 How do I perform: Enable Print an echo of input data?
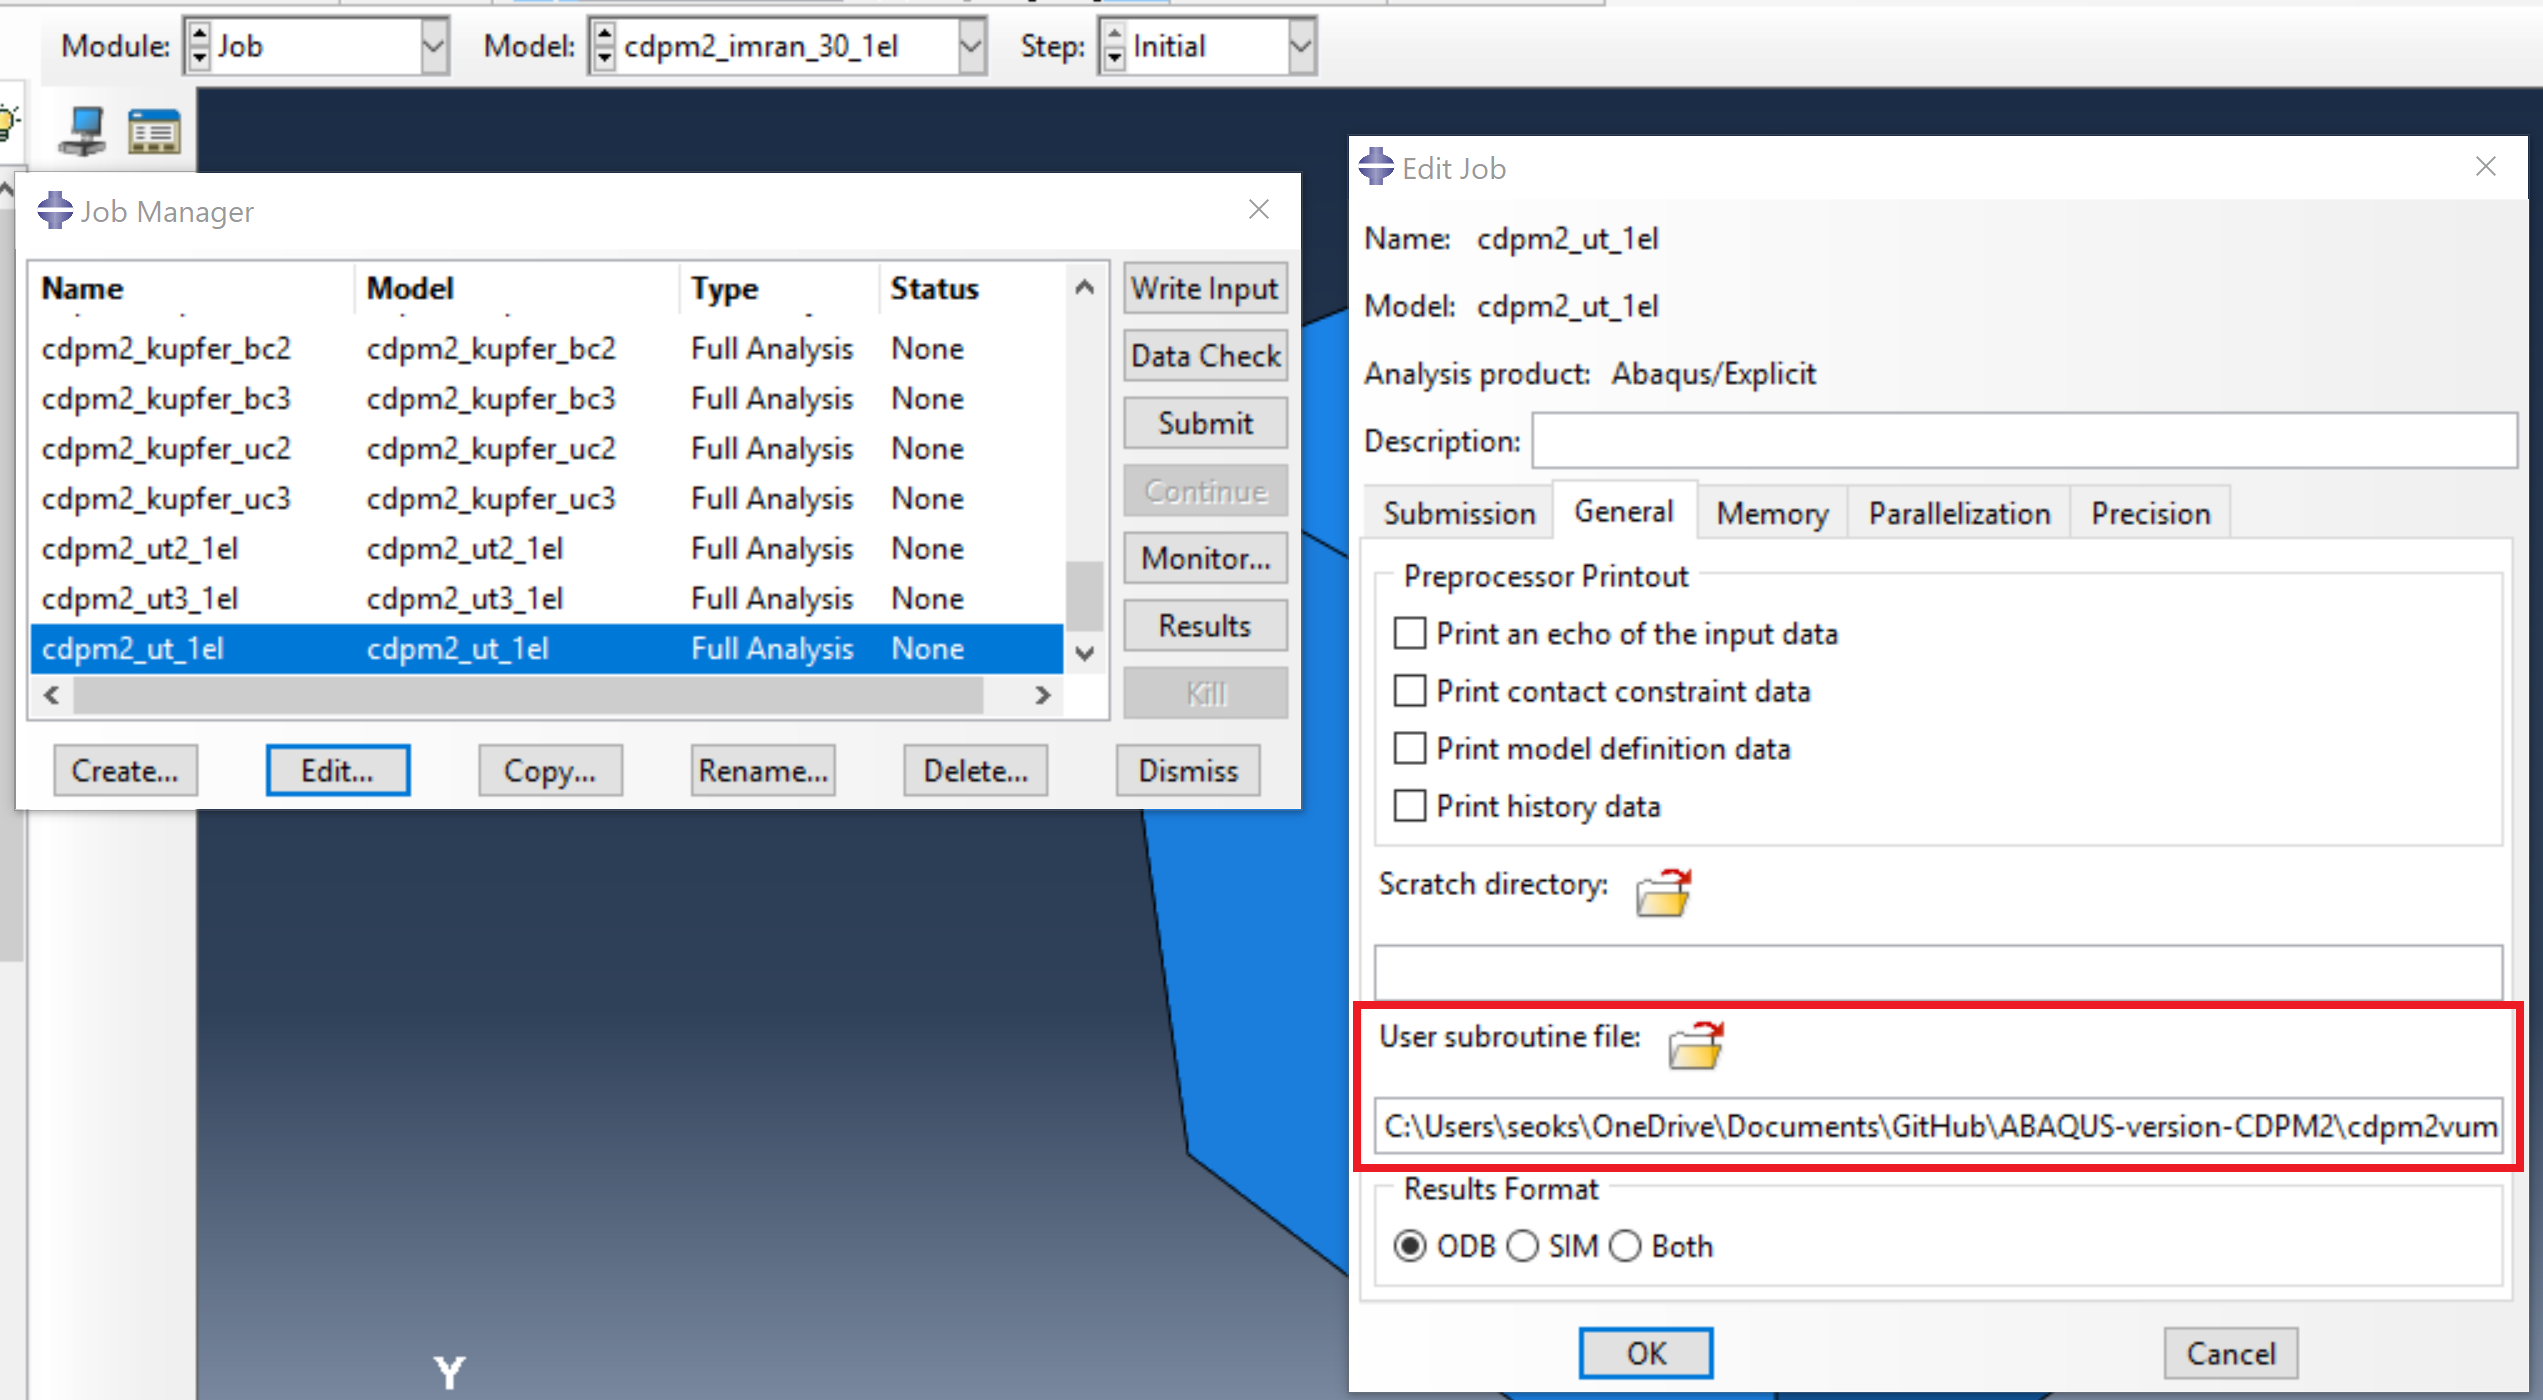coord(1409,633)
